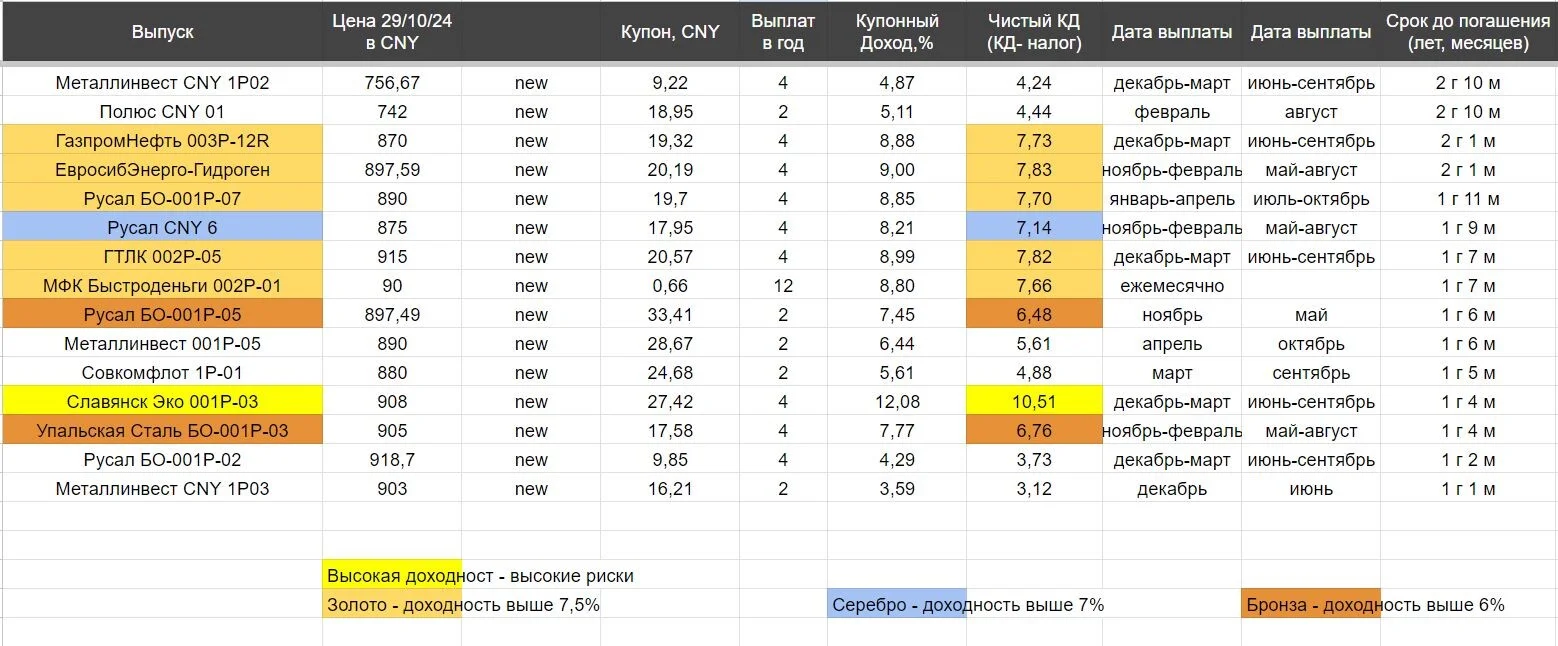Select the price value '897,59'
The width and height of the screenshot is (1558, 646).
coord(392,170)
